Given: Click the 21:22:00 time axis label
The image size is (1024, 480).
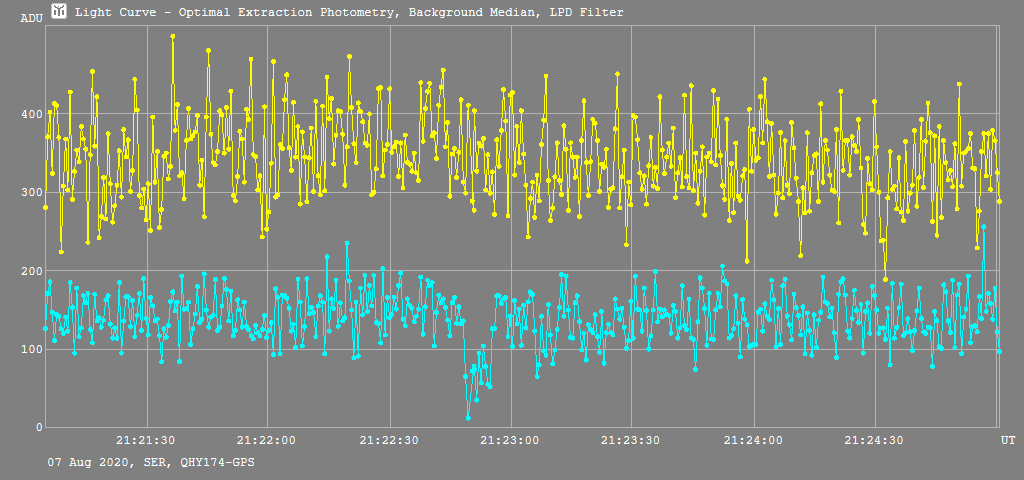Looking at the screenshot, I should click(x=266, y=440).
